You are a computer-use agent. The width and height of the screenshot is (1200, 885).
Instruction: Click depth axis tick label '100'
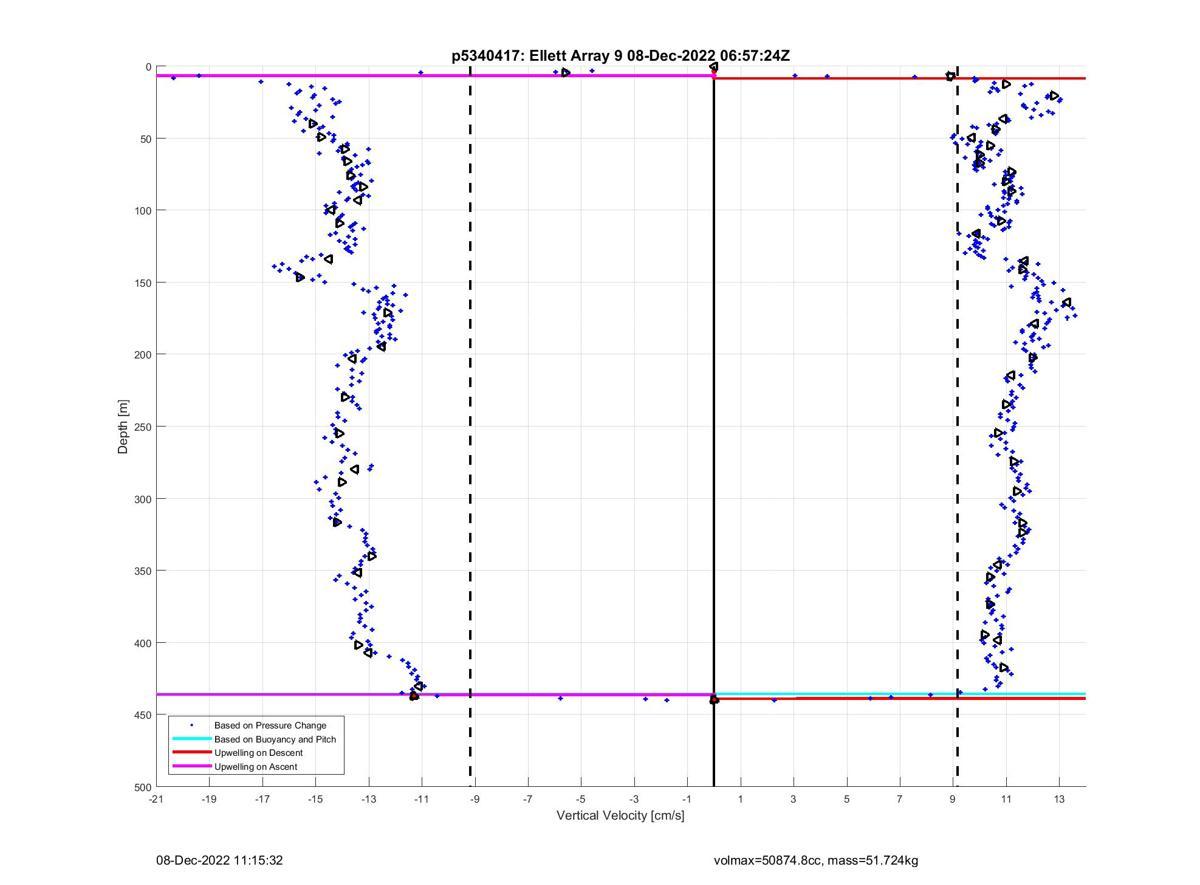pyautogui.click(x=142, y=210)
